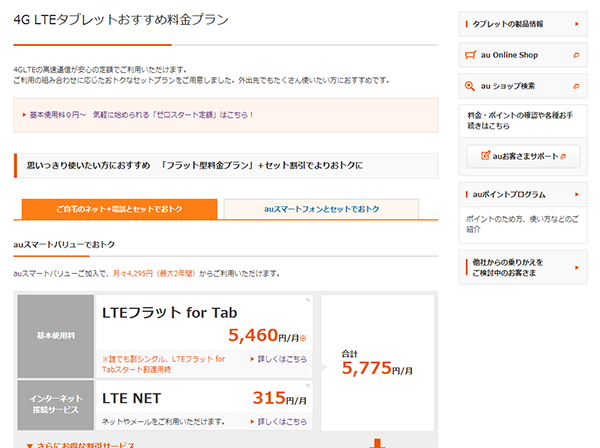Click the フラット型料金プラン section heading

[x=194, y=166]
